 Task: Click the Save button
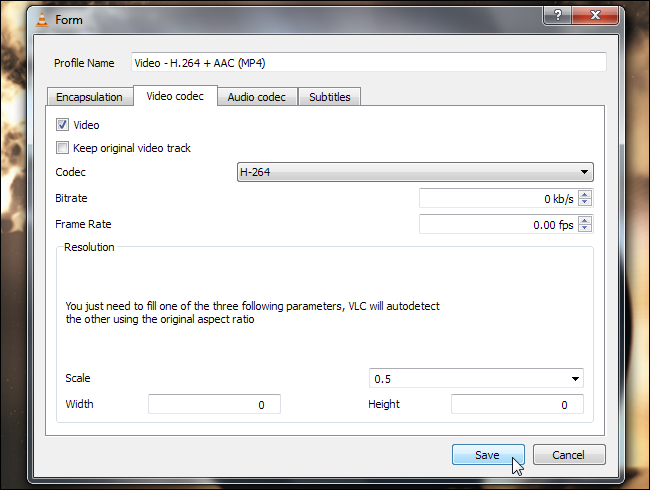(x=488, y=455)
